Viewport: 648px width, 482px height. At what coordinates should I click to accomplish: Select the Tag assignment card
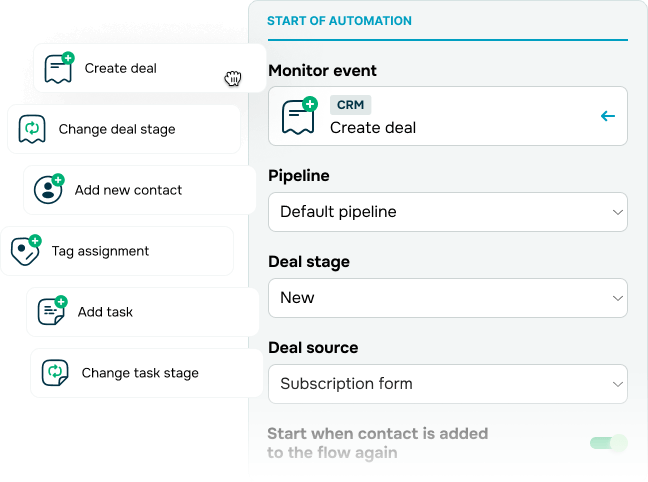click(x=117, y=251)
